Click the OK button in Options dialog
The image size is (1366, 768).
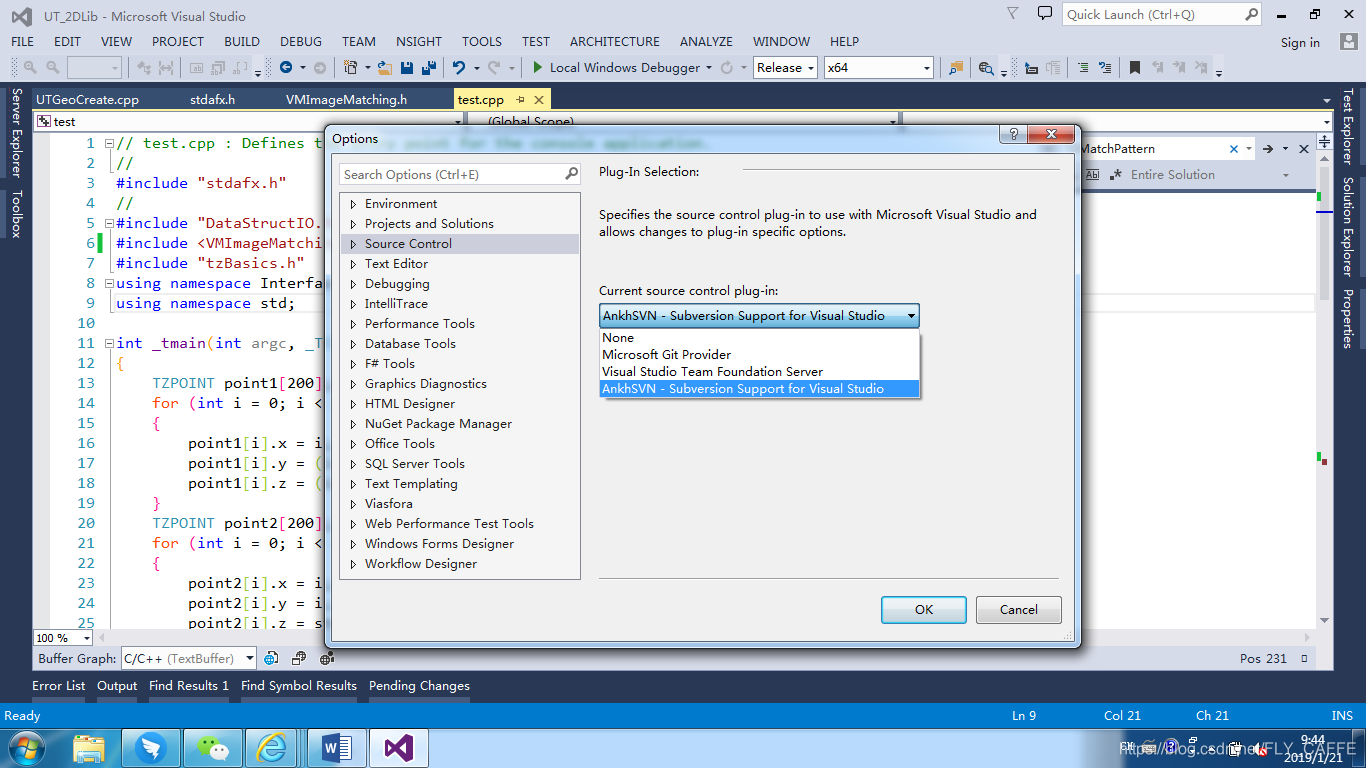point(923,609)
